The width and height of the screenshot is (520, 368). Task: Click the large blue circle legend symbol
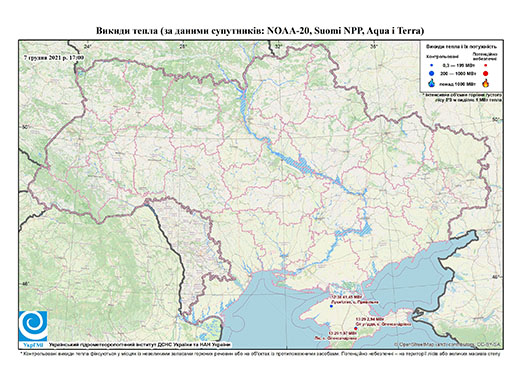click(431, 73)
